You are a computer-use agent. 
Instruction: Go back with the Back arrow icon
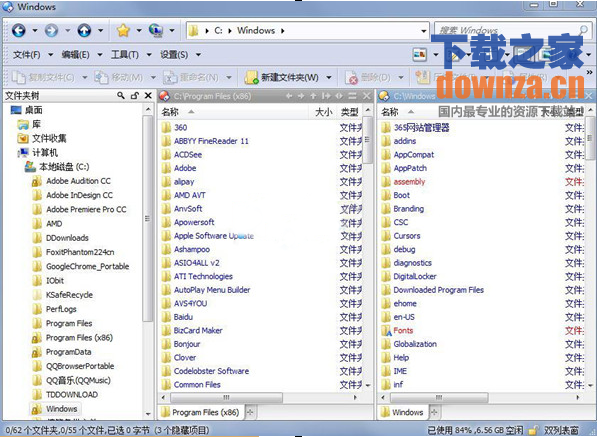coord(18,30)
